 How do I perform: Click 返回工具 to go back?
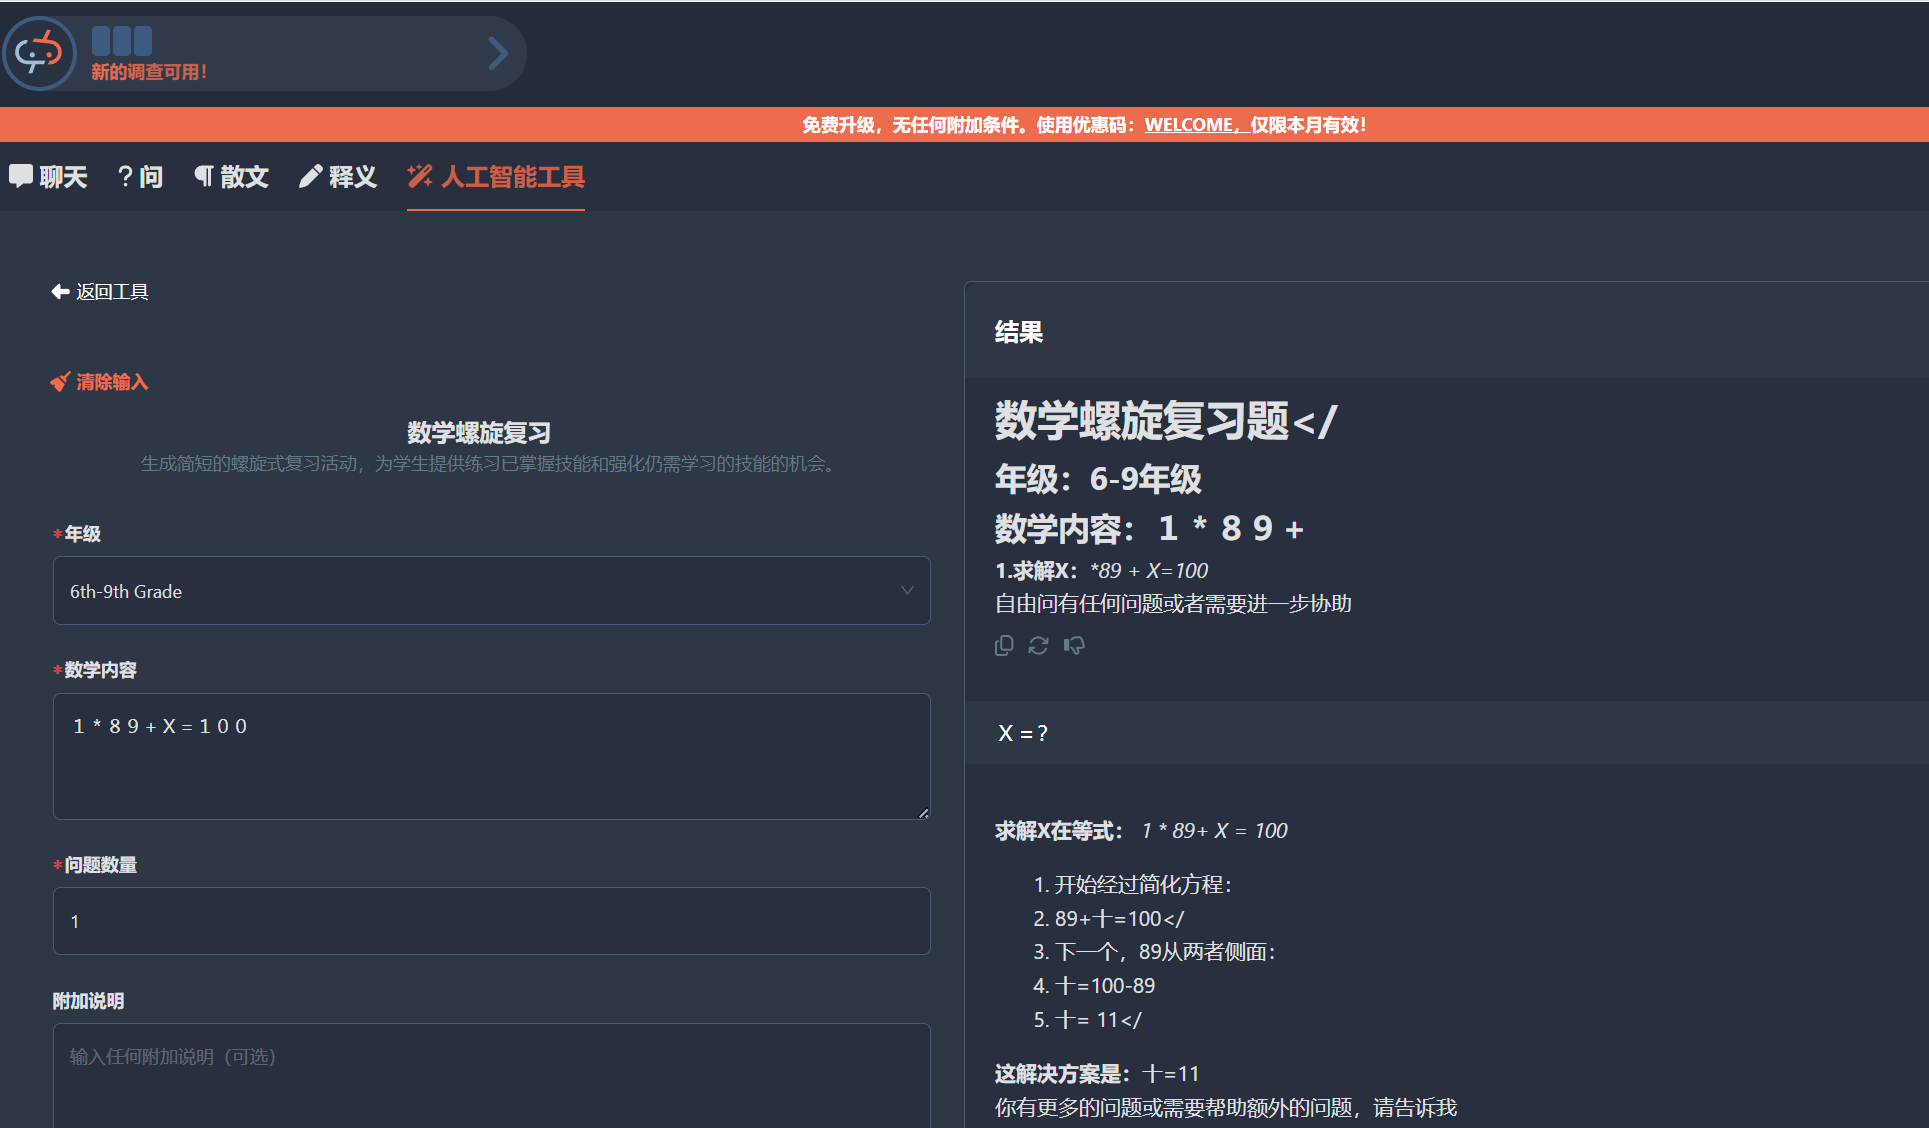click(x=111, y=291)
